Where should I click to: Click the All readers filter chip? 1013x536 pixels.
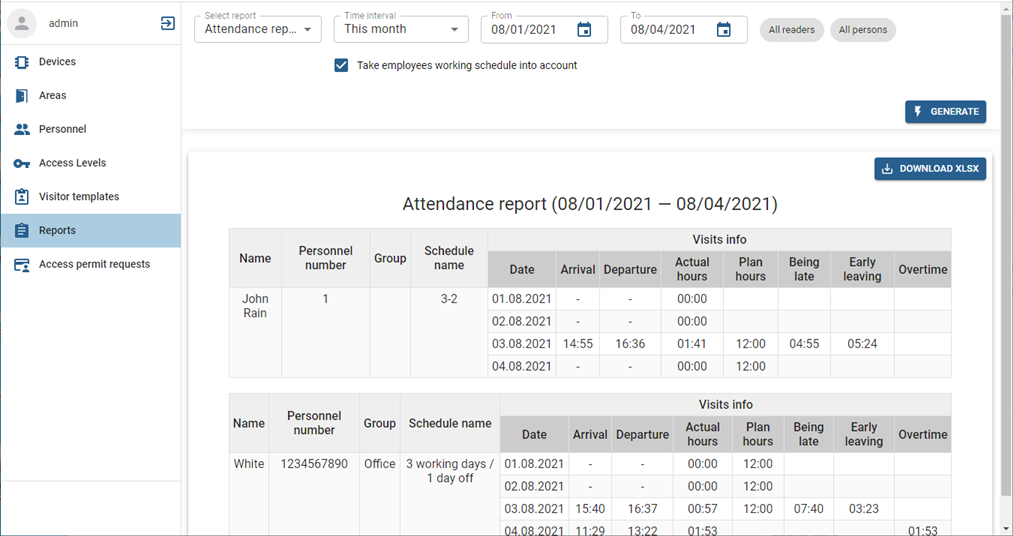coord(792,30)
